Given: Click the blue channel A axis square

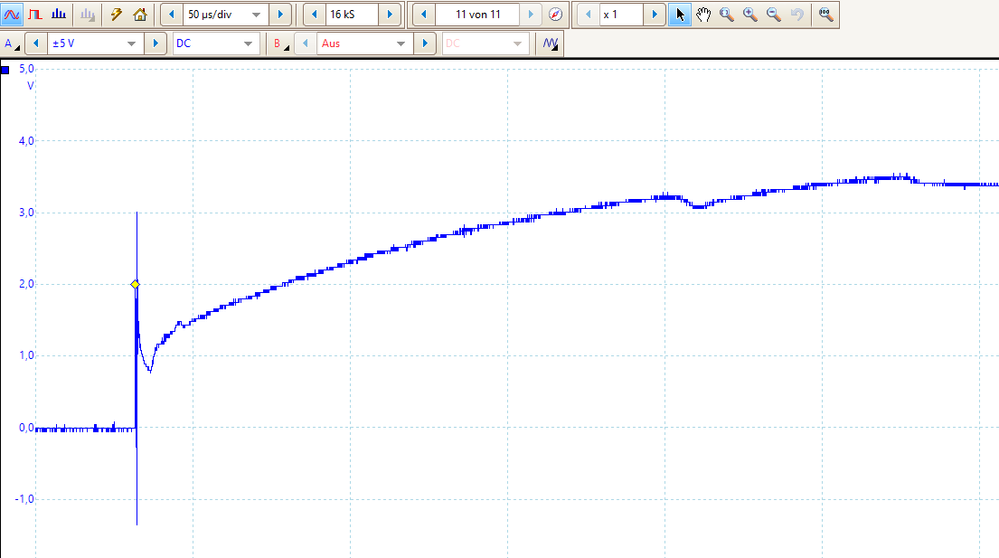Looking at the screenshot, I should point(5,69).
